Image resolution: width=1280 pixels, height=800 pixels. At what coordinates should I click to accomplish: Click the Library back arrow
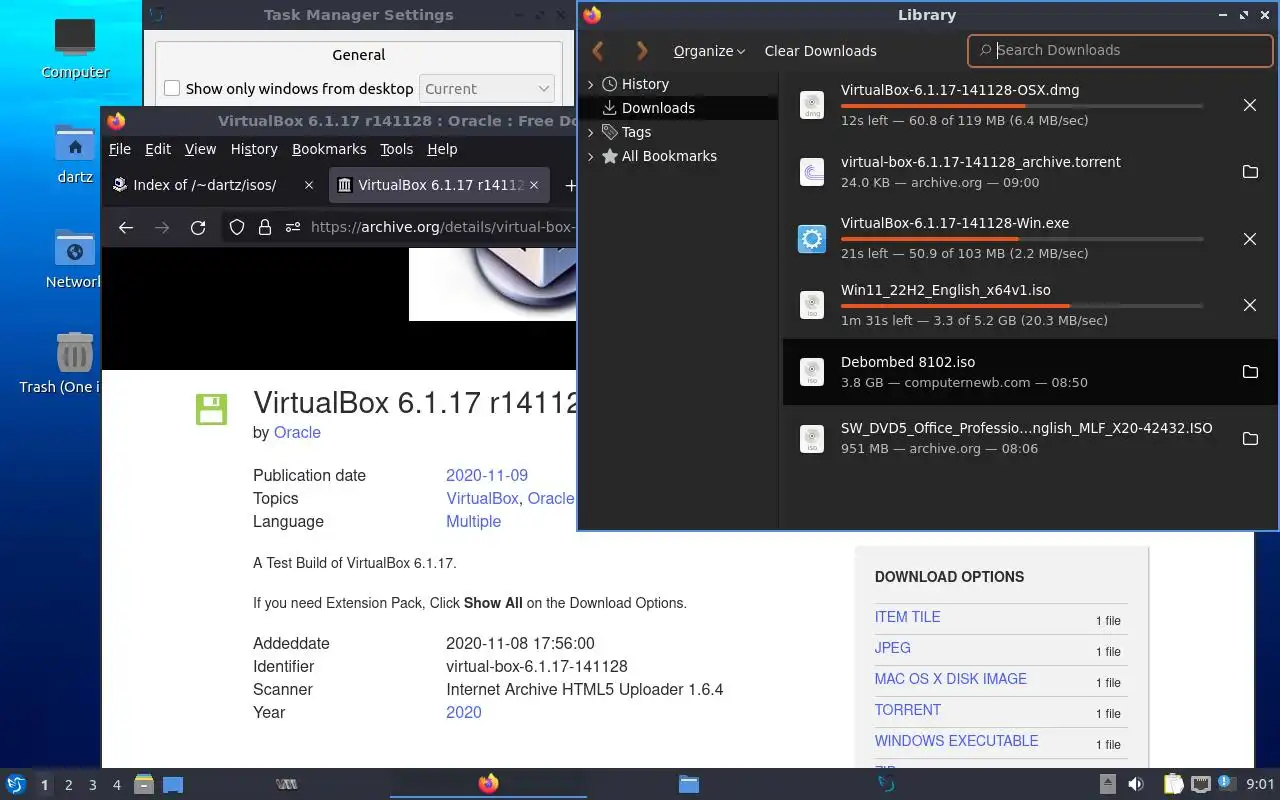(x=599, y=51)
